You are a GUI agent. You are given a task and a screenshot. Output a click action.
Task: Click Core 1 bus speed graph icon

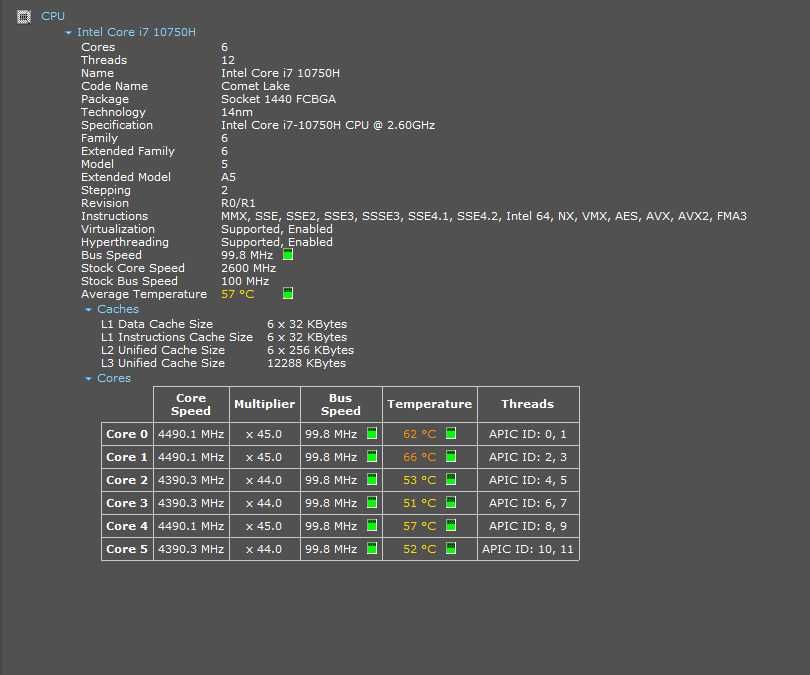[x=372, y=457]
